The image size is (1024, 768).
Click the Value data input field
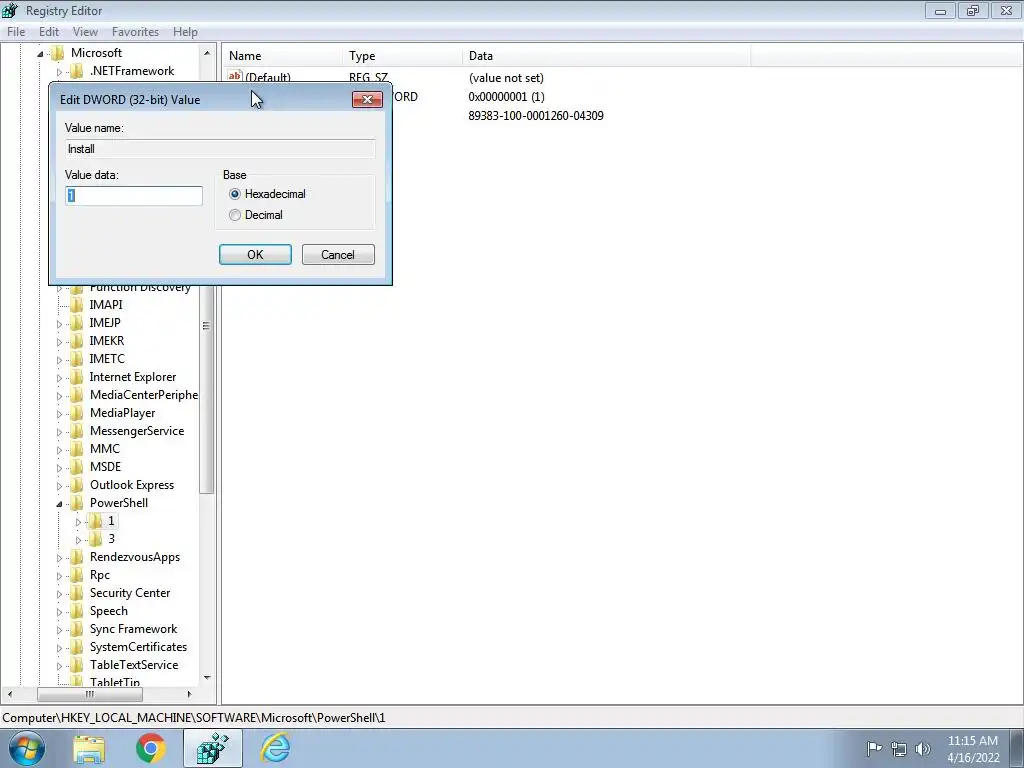134,196
